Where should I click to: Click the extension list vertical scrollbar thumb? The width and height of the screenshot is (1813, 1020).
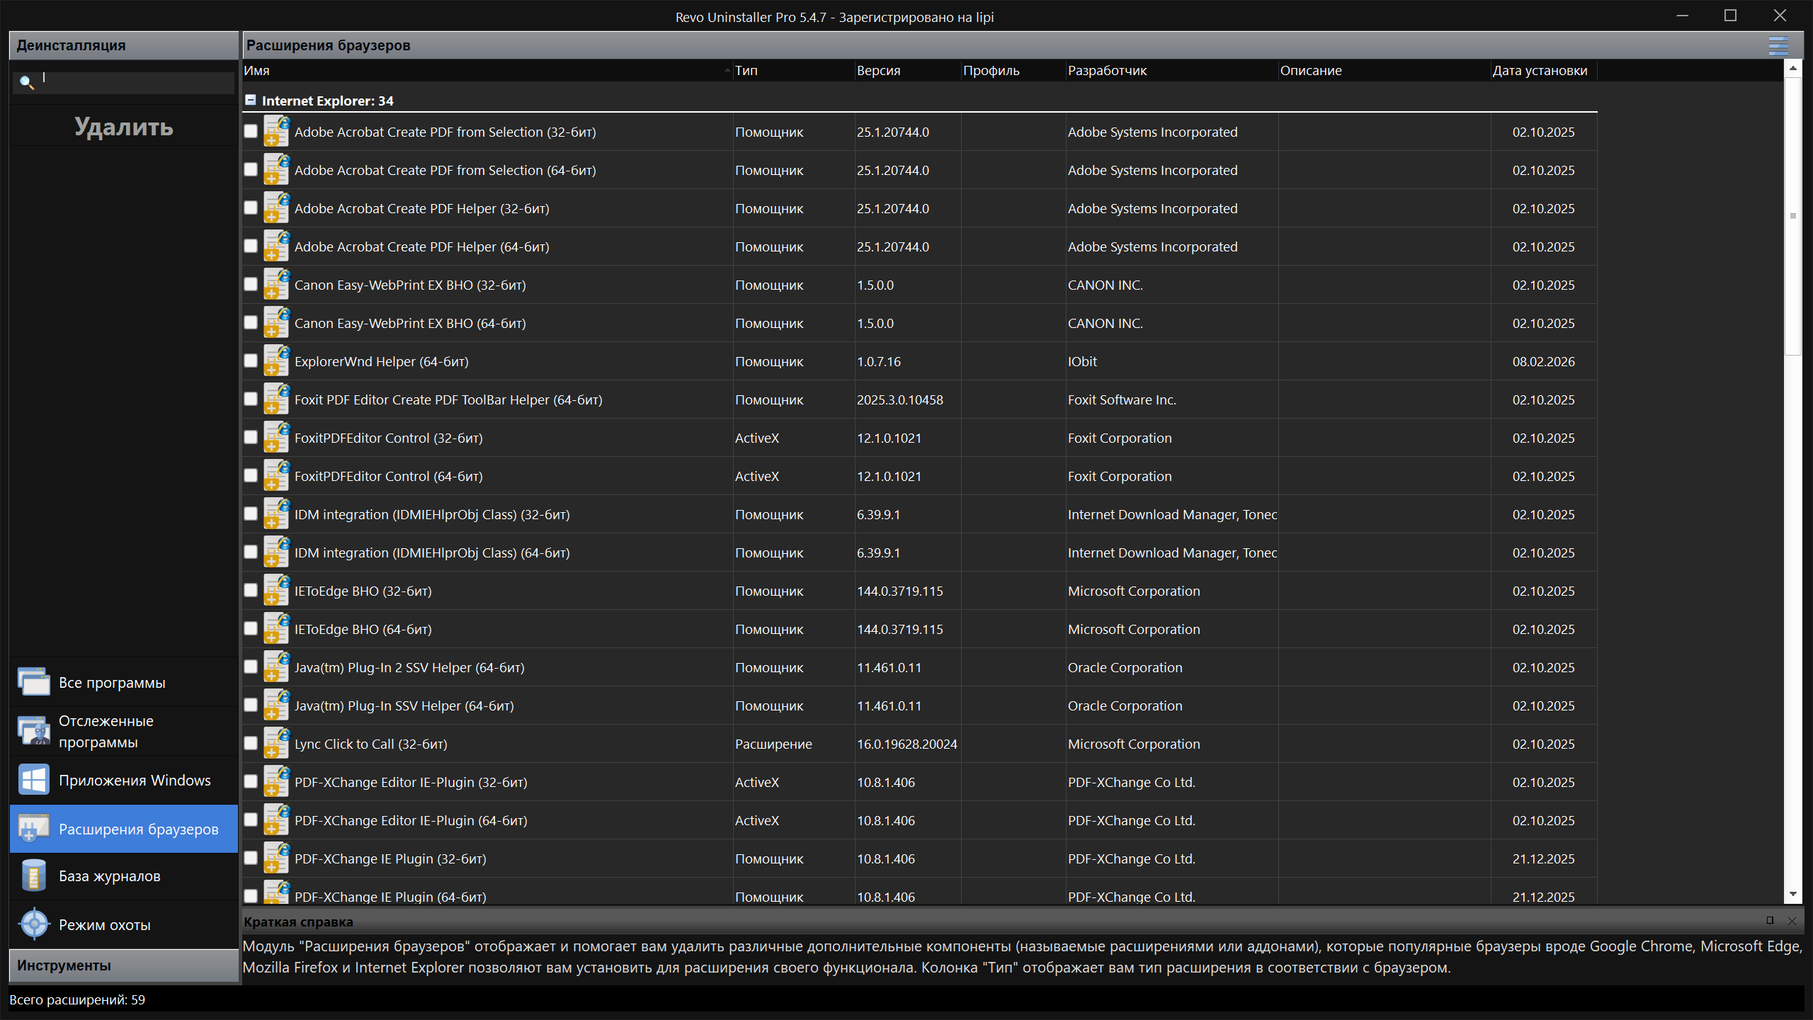pos(1792,215)
